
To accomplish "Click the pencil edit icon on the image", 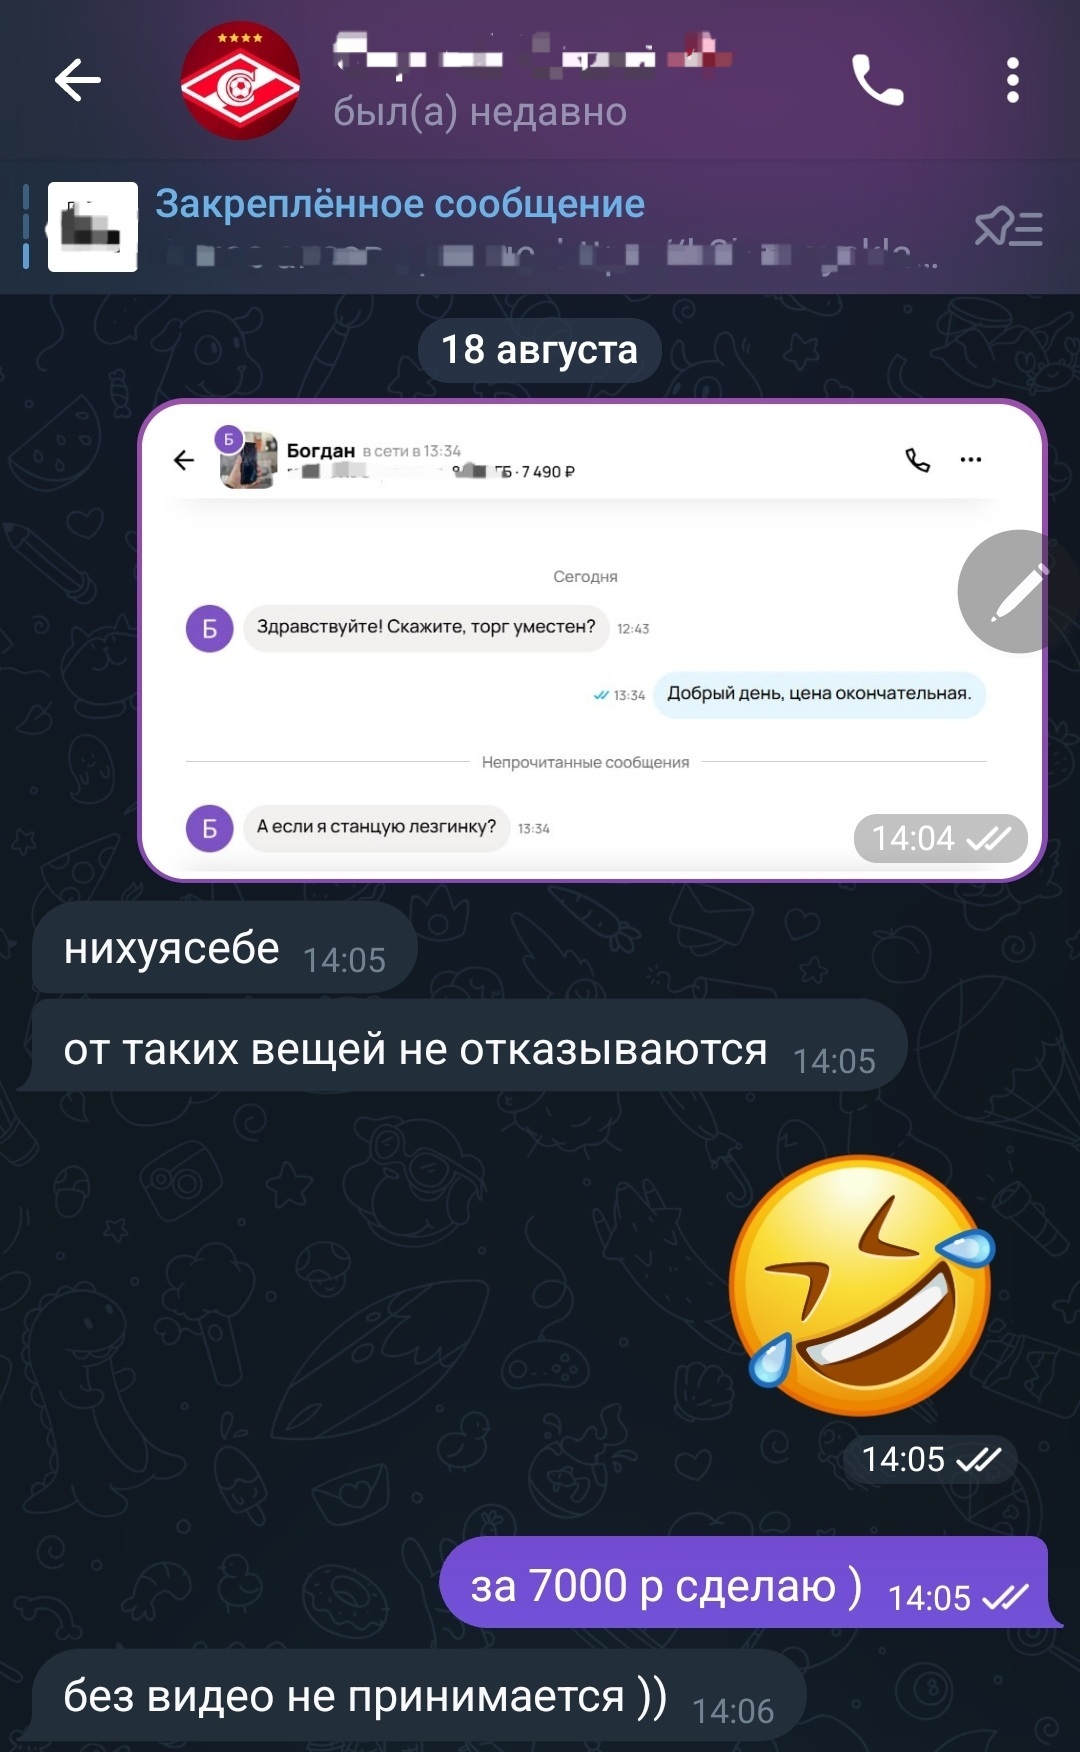I will click(1018, 592).
